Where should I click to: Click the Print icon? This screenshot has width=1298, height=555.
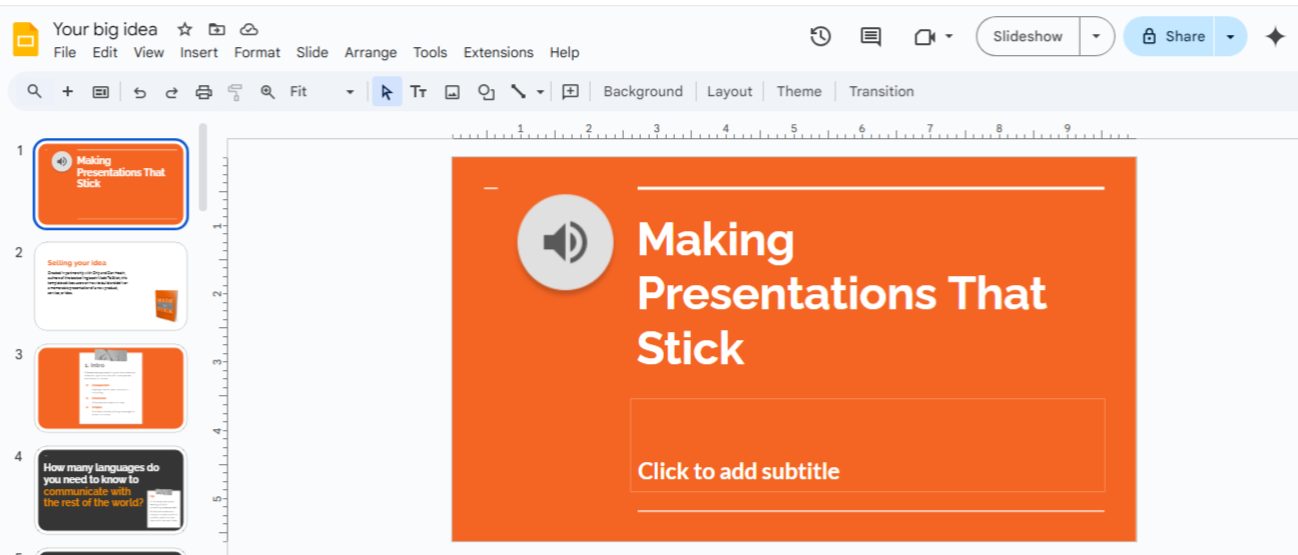[x=204, y=91]
